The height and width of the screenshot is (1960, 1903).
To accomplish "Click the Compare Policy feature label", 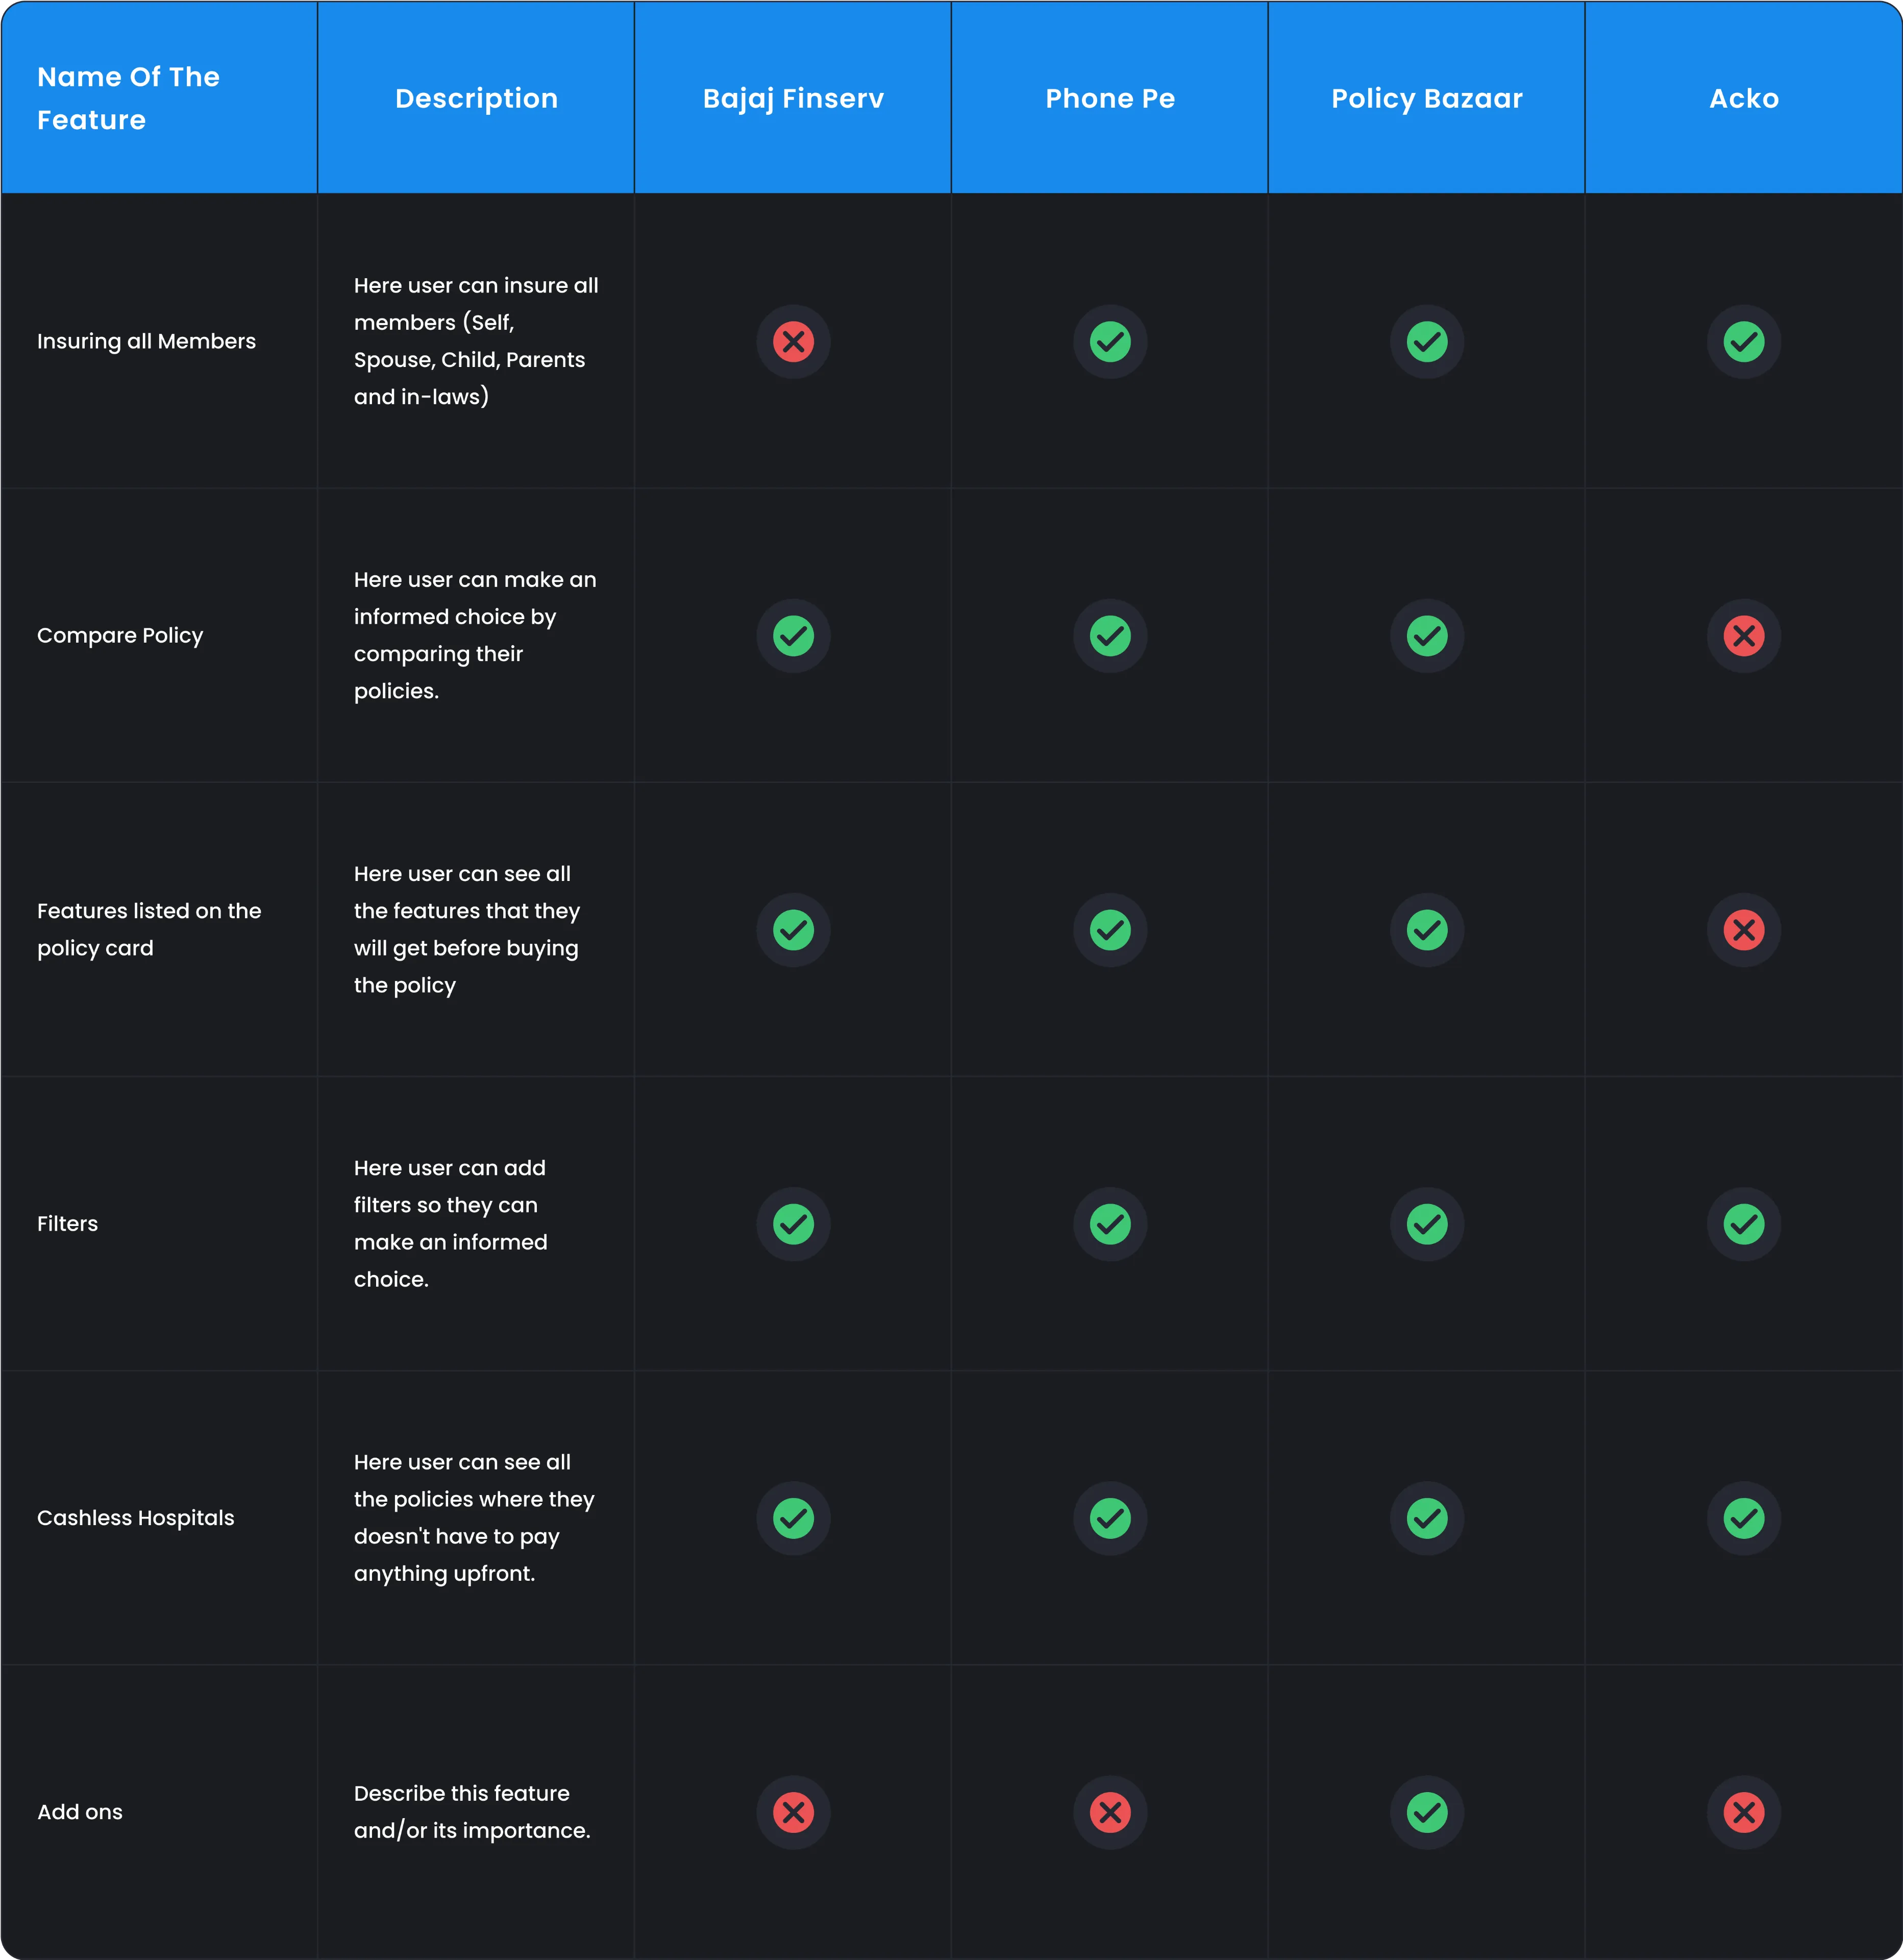I will click(120, 636).
